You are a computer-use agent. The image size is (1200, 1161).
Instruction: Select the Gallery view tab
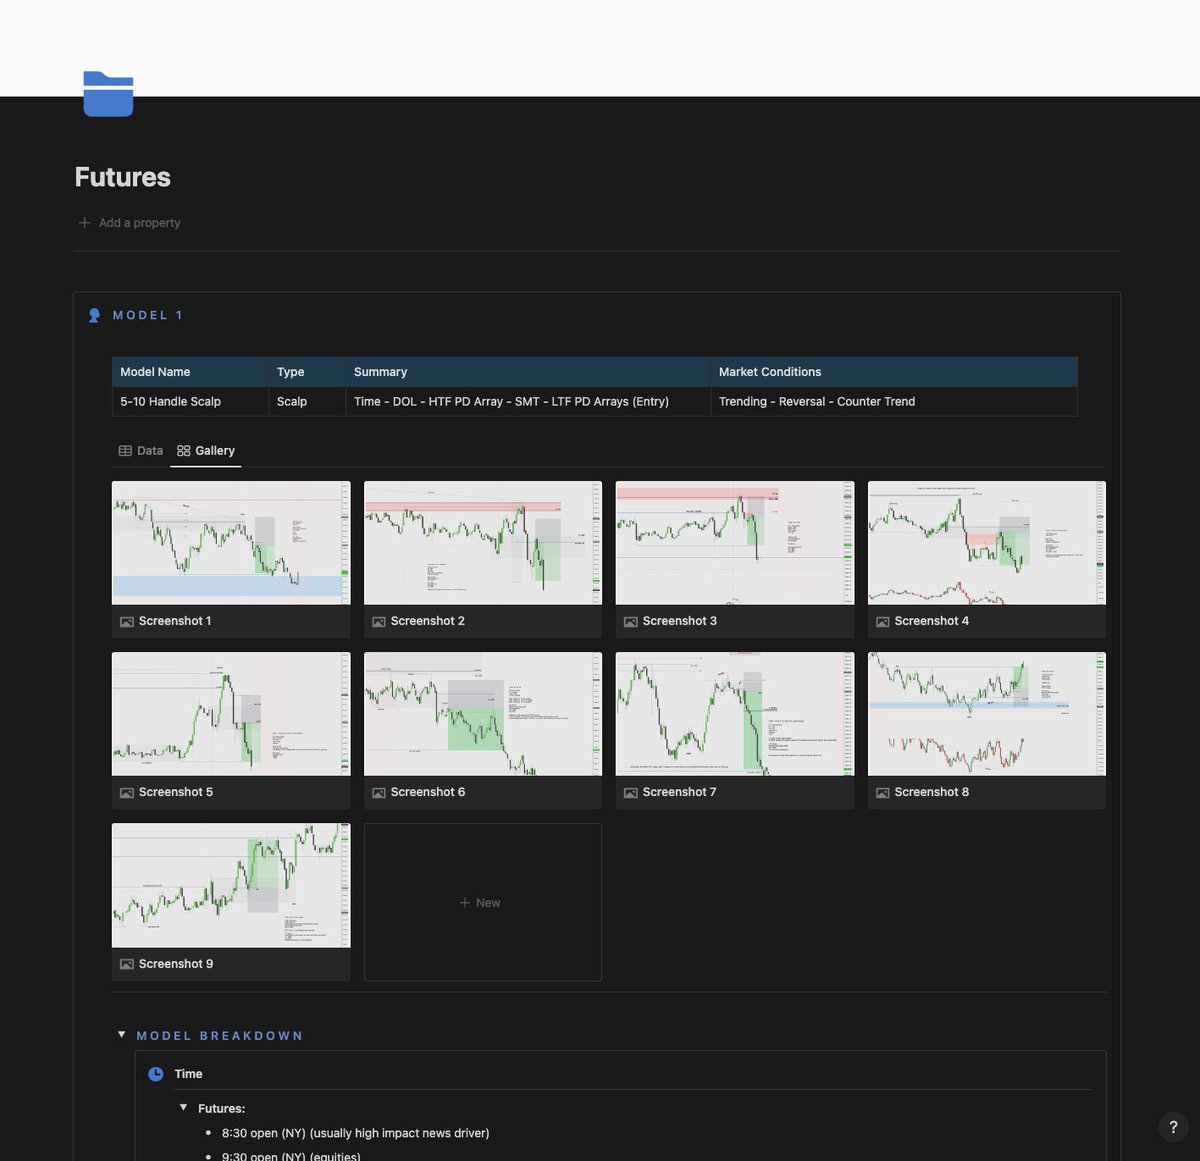tap(206, 451)
